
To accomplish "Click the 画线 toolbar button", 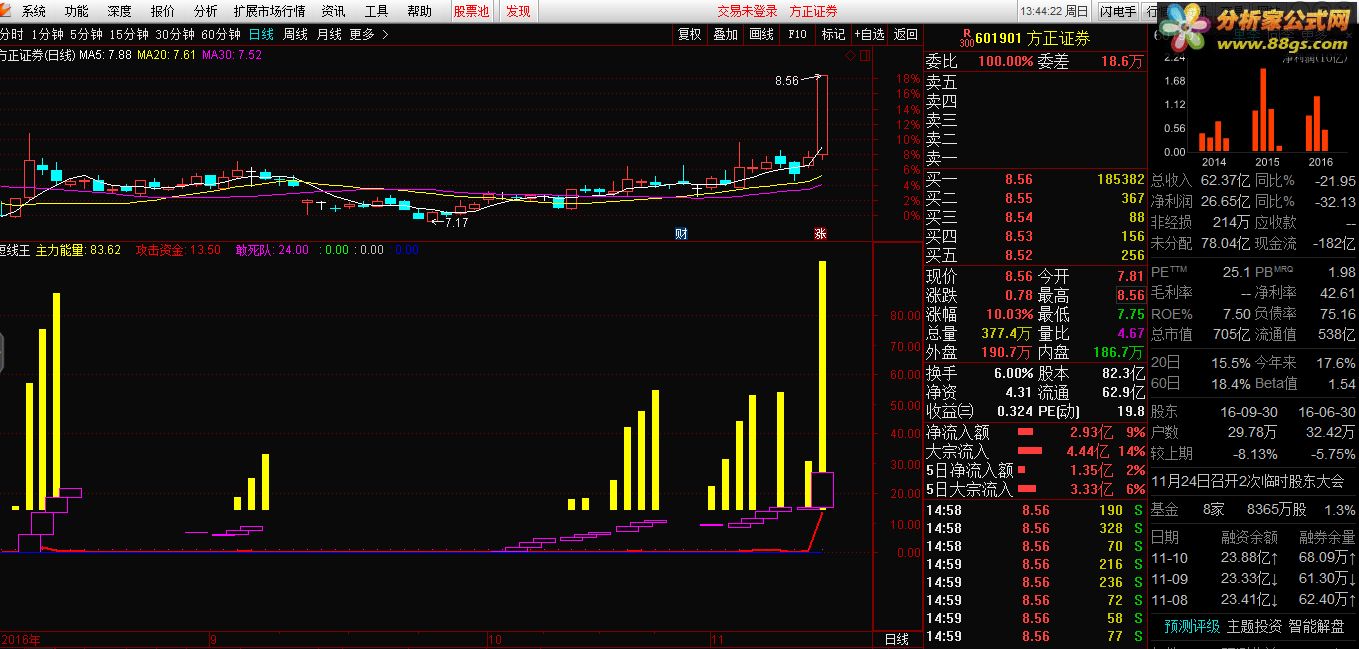I will click(x=761, y=34).
